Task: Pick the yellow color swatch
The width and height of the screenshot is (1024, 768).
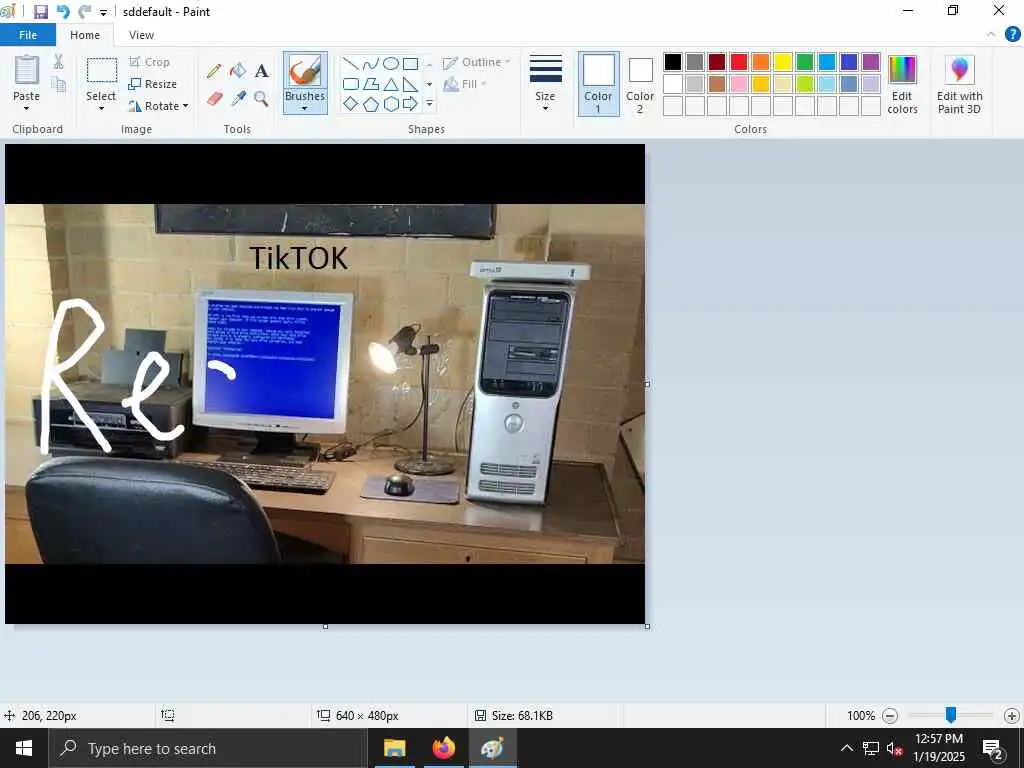Action: pyautogui.click(x=783, y=62)
